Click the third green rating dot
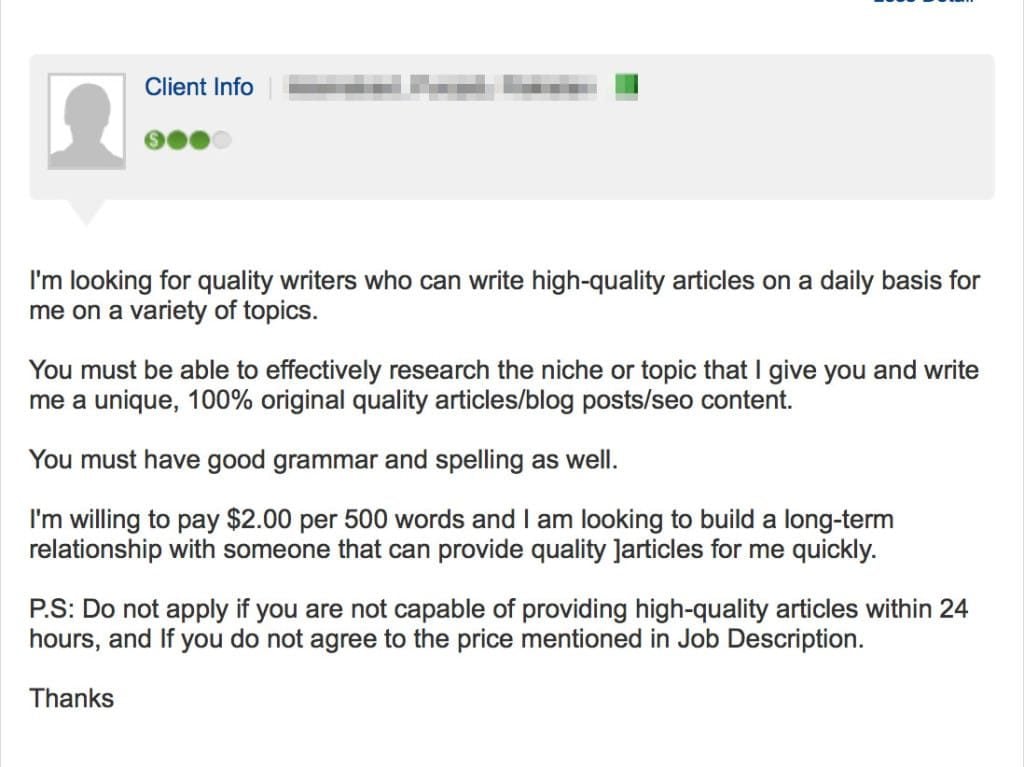 (199, 141)
